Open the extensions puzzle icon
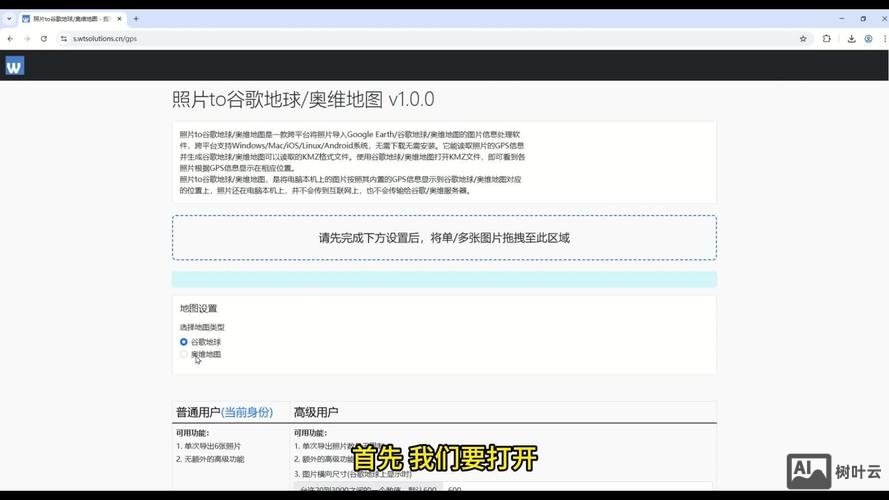 [827, 39]
